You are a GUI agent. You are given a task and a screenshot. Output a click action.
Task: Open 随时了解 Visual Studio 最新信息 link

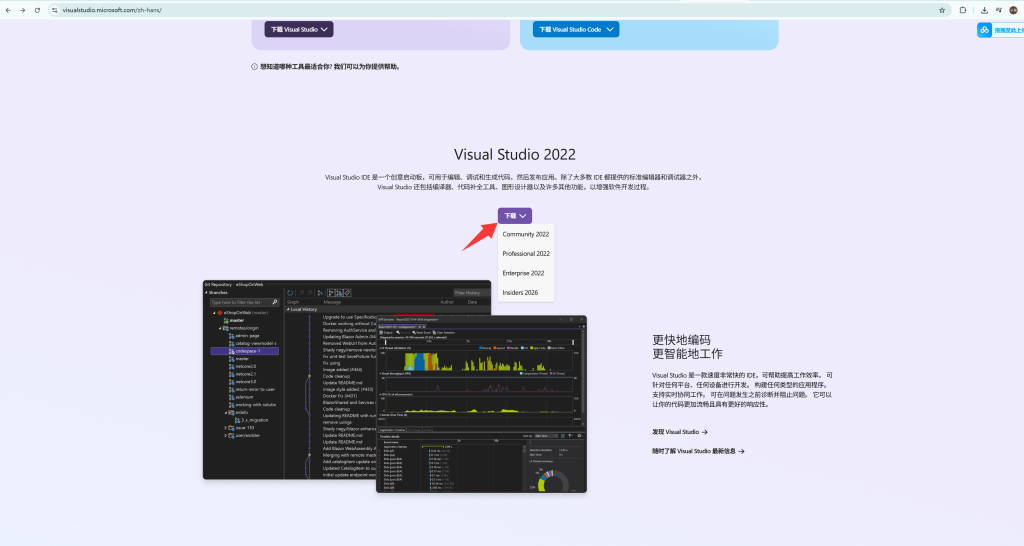[x=698, y=451]
